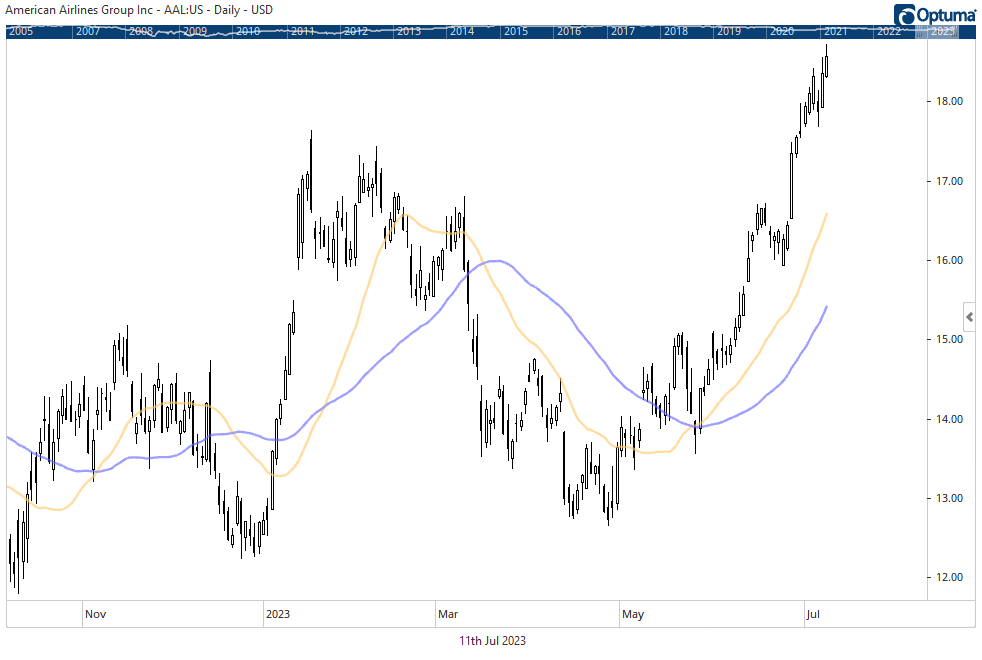The height and width of the screenshot is (660, 982).
Task: Jump to 2007 in the overview timeline
Action: point(88,31)
